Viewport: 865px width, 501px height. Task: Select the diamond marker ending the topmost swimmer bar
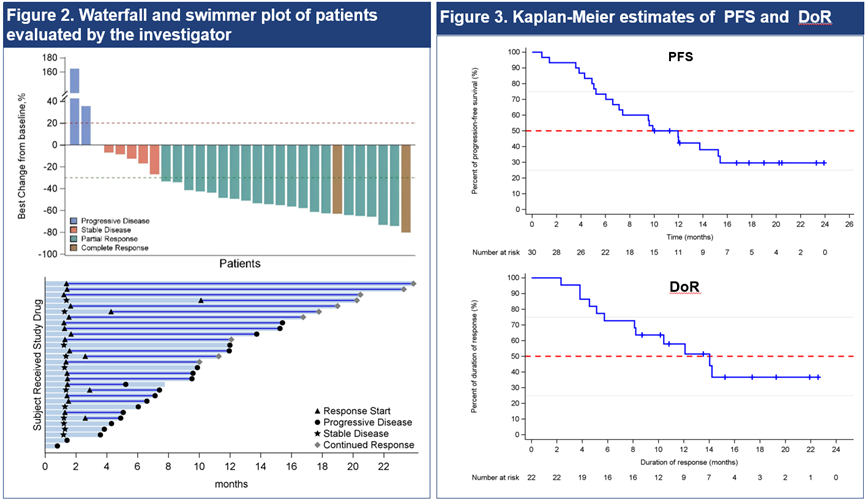point(414,284)
